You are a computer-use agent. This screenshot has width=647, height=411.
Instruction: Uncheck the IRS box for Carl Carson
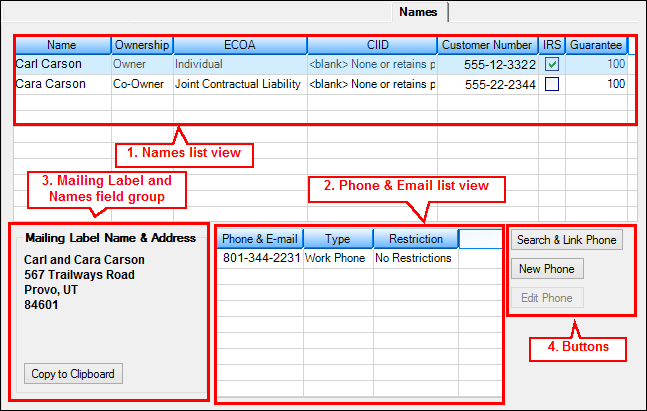click(552, 64)
